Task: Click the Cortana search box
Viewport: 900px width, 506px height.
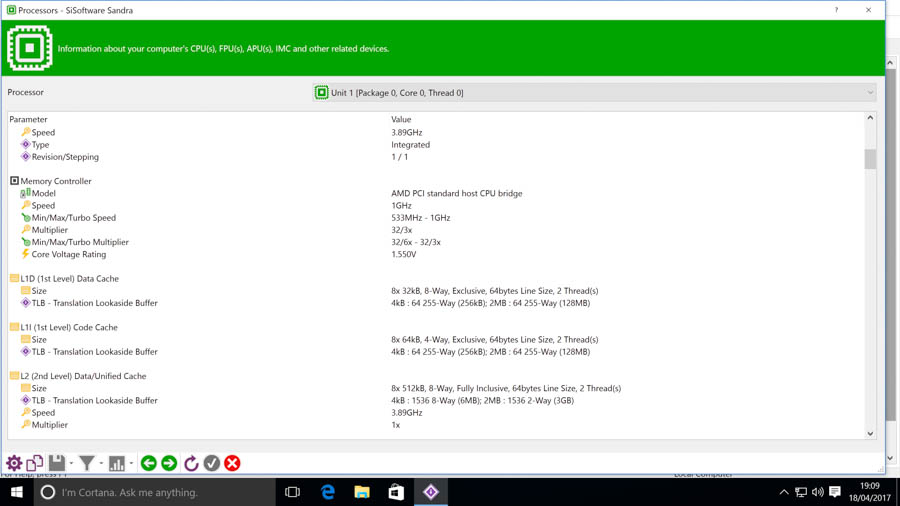Action: pos(155,492)
